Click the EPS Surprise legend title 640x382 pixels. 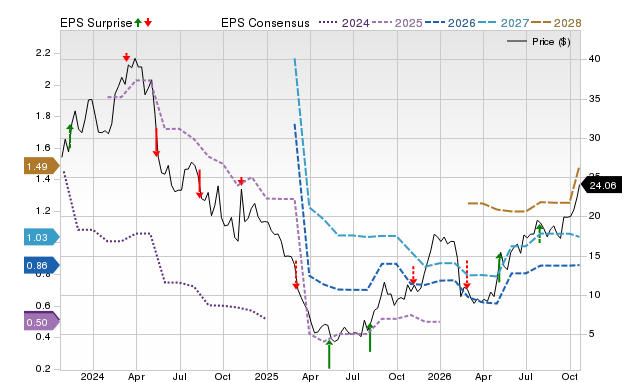96,23
